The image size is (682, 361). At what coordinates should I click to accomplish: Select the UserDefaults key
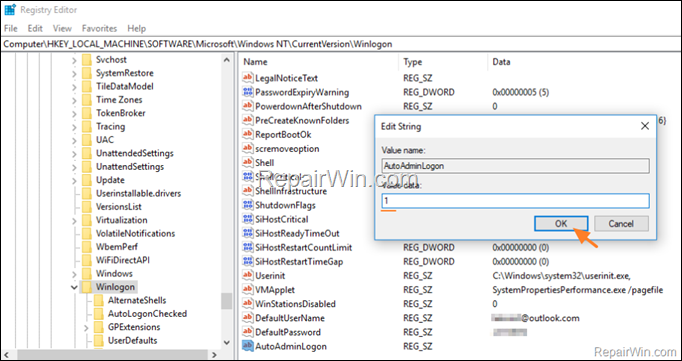pyautogui.click(x=133, y=340)
